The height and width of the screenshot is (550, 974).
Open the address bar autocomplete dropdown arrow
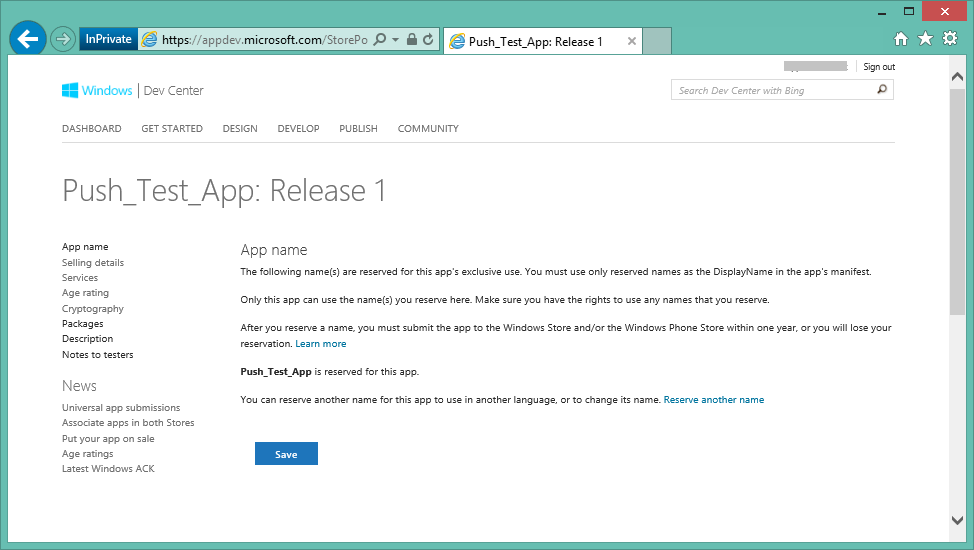coord(396,40)
